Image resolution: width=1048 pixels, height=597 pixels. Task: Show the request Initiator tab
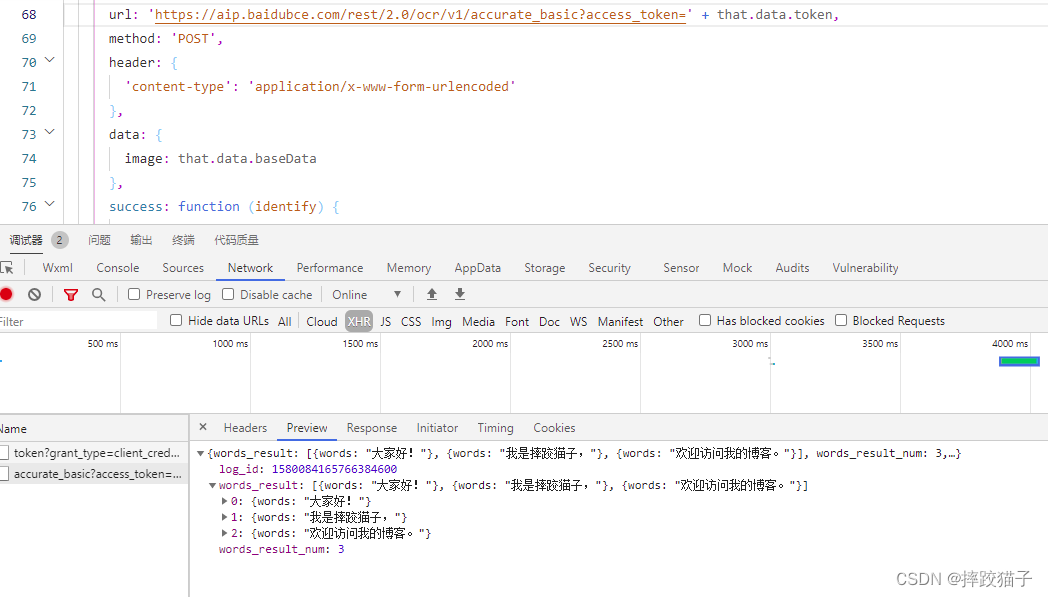coord(437,428)
